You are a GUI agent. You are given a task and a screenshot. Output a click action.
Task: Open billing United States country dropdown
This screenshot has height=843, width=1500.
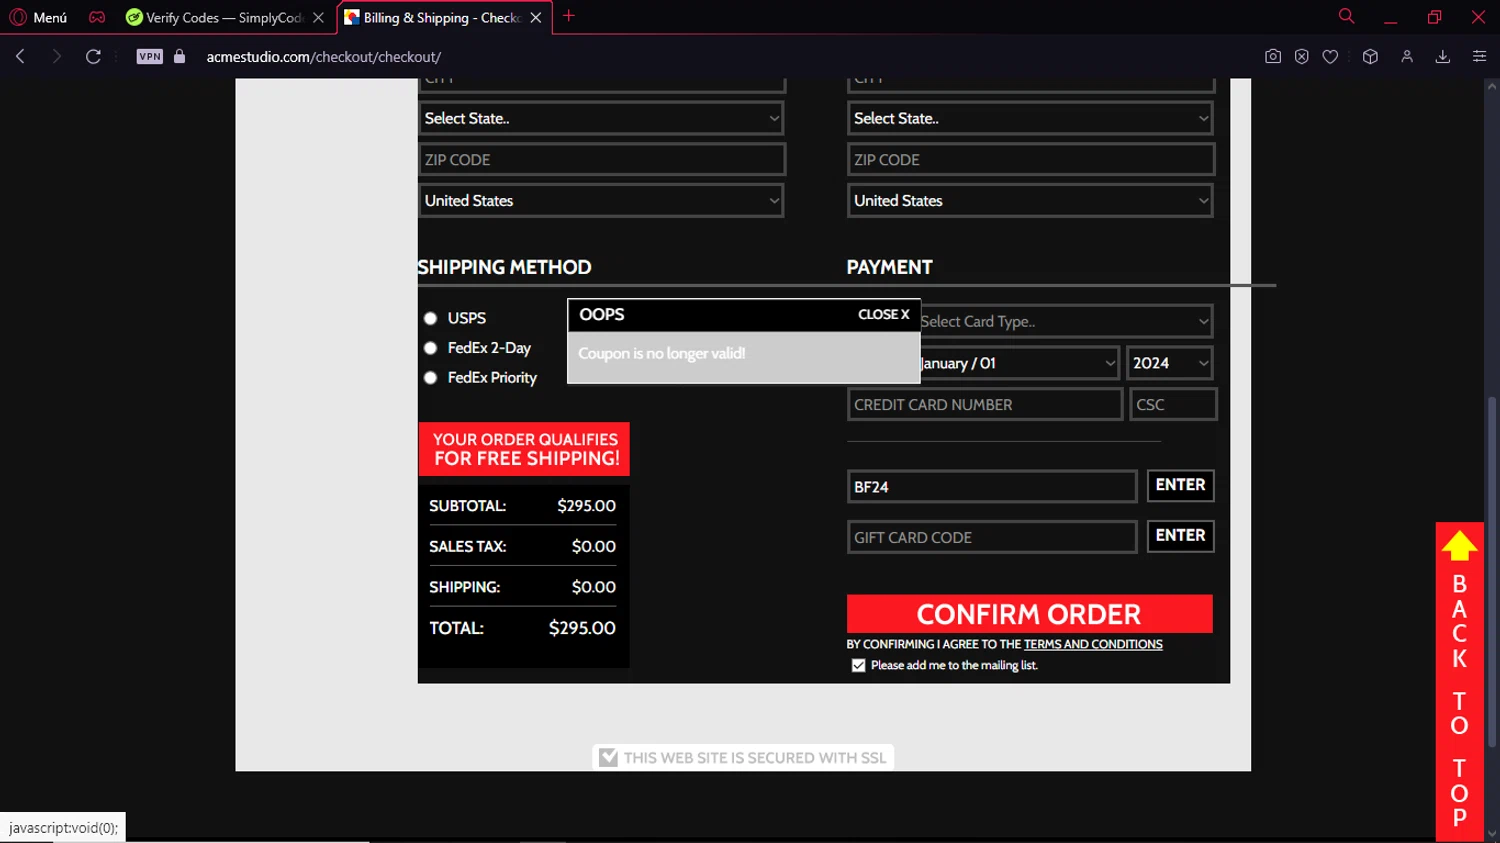[x=601, y=200]
